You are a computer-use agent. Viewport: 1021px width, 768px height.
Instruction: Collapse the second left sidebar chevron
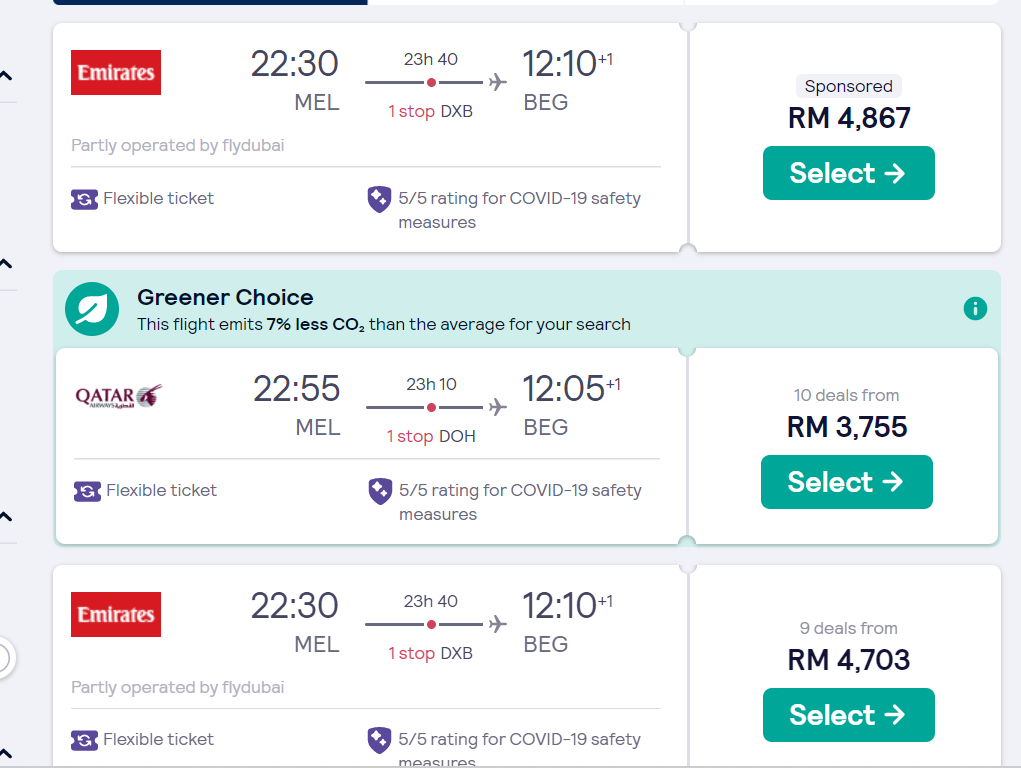pyautogui.click(x=6, y=264)
